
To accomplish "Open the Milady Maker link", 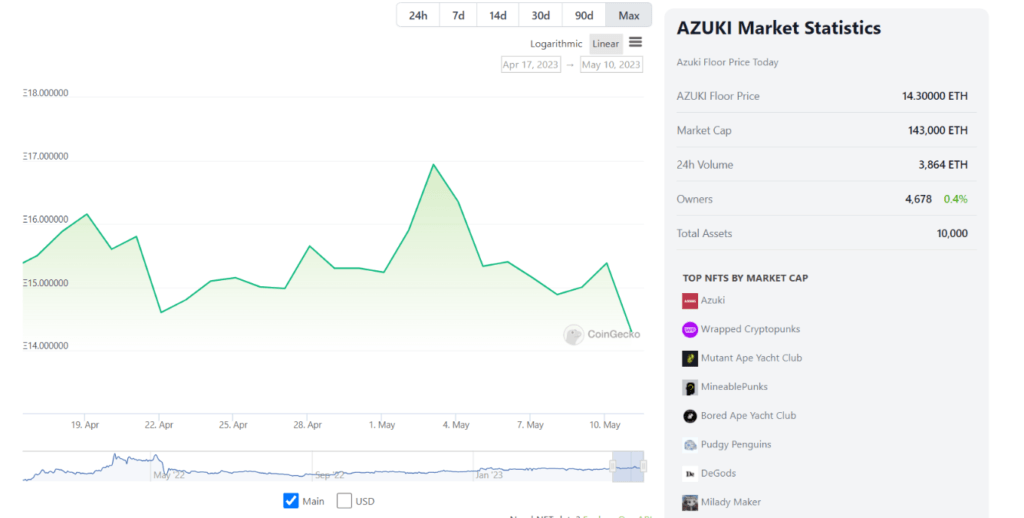I will click(x=731, y=502).
